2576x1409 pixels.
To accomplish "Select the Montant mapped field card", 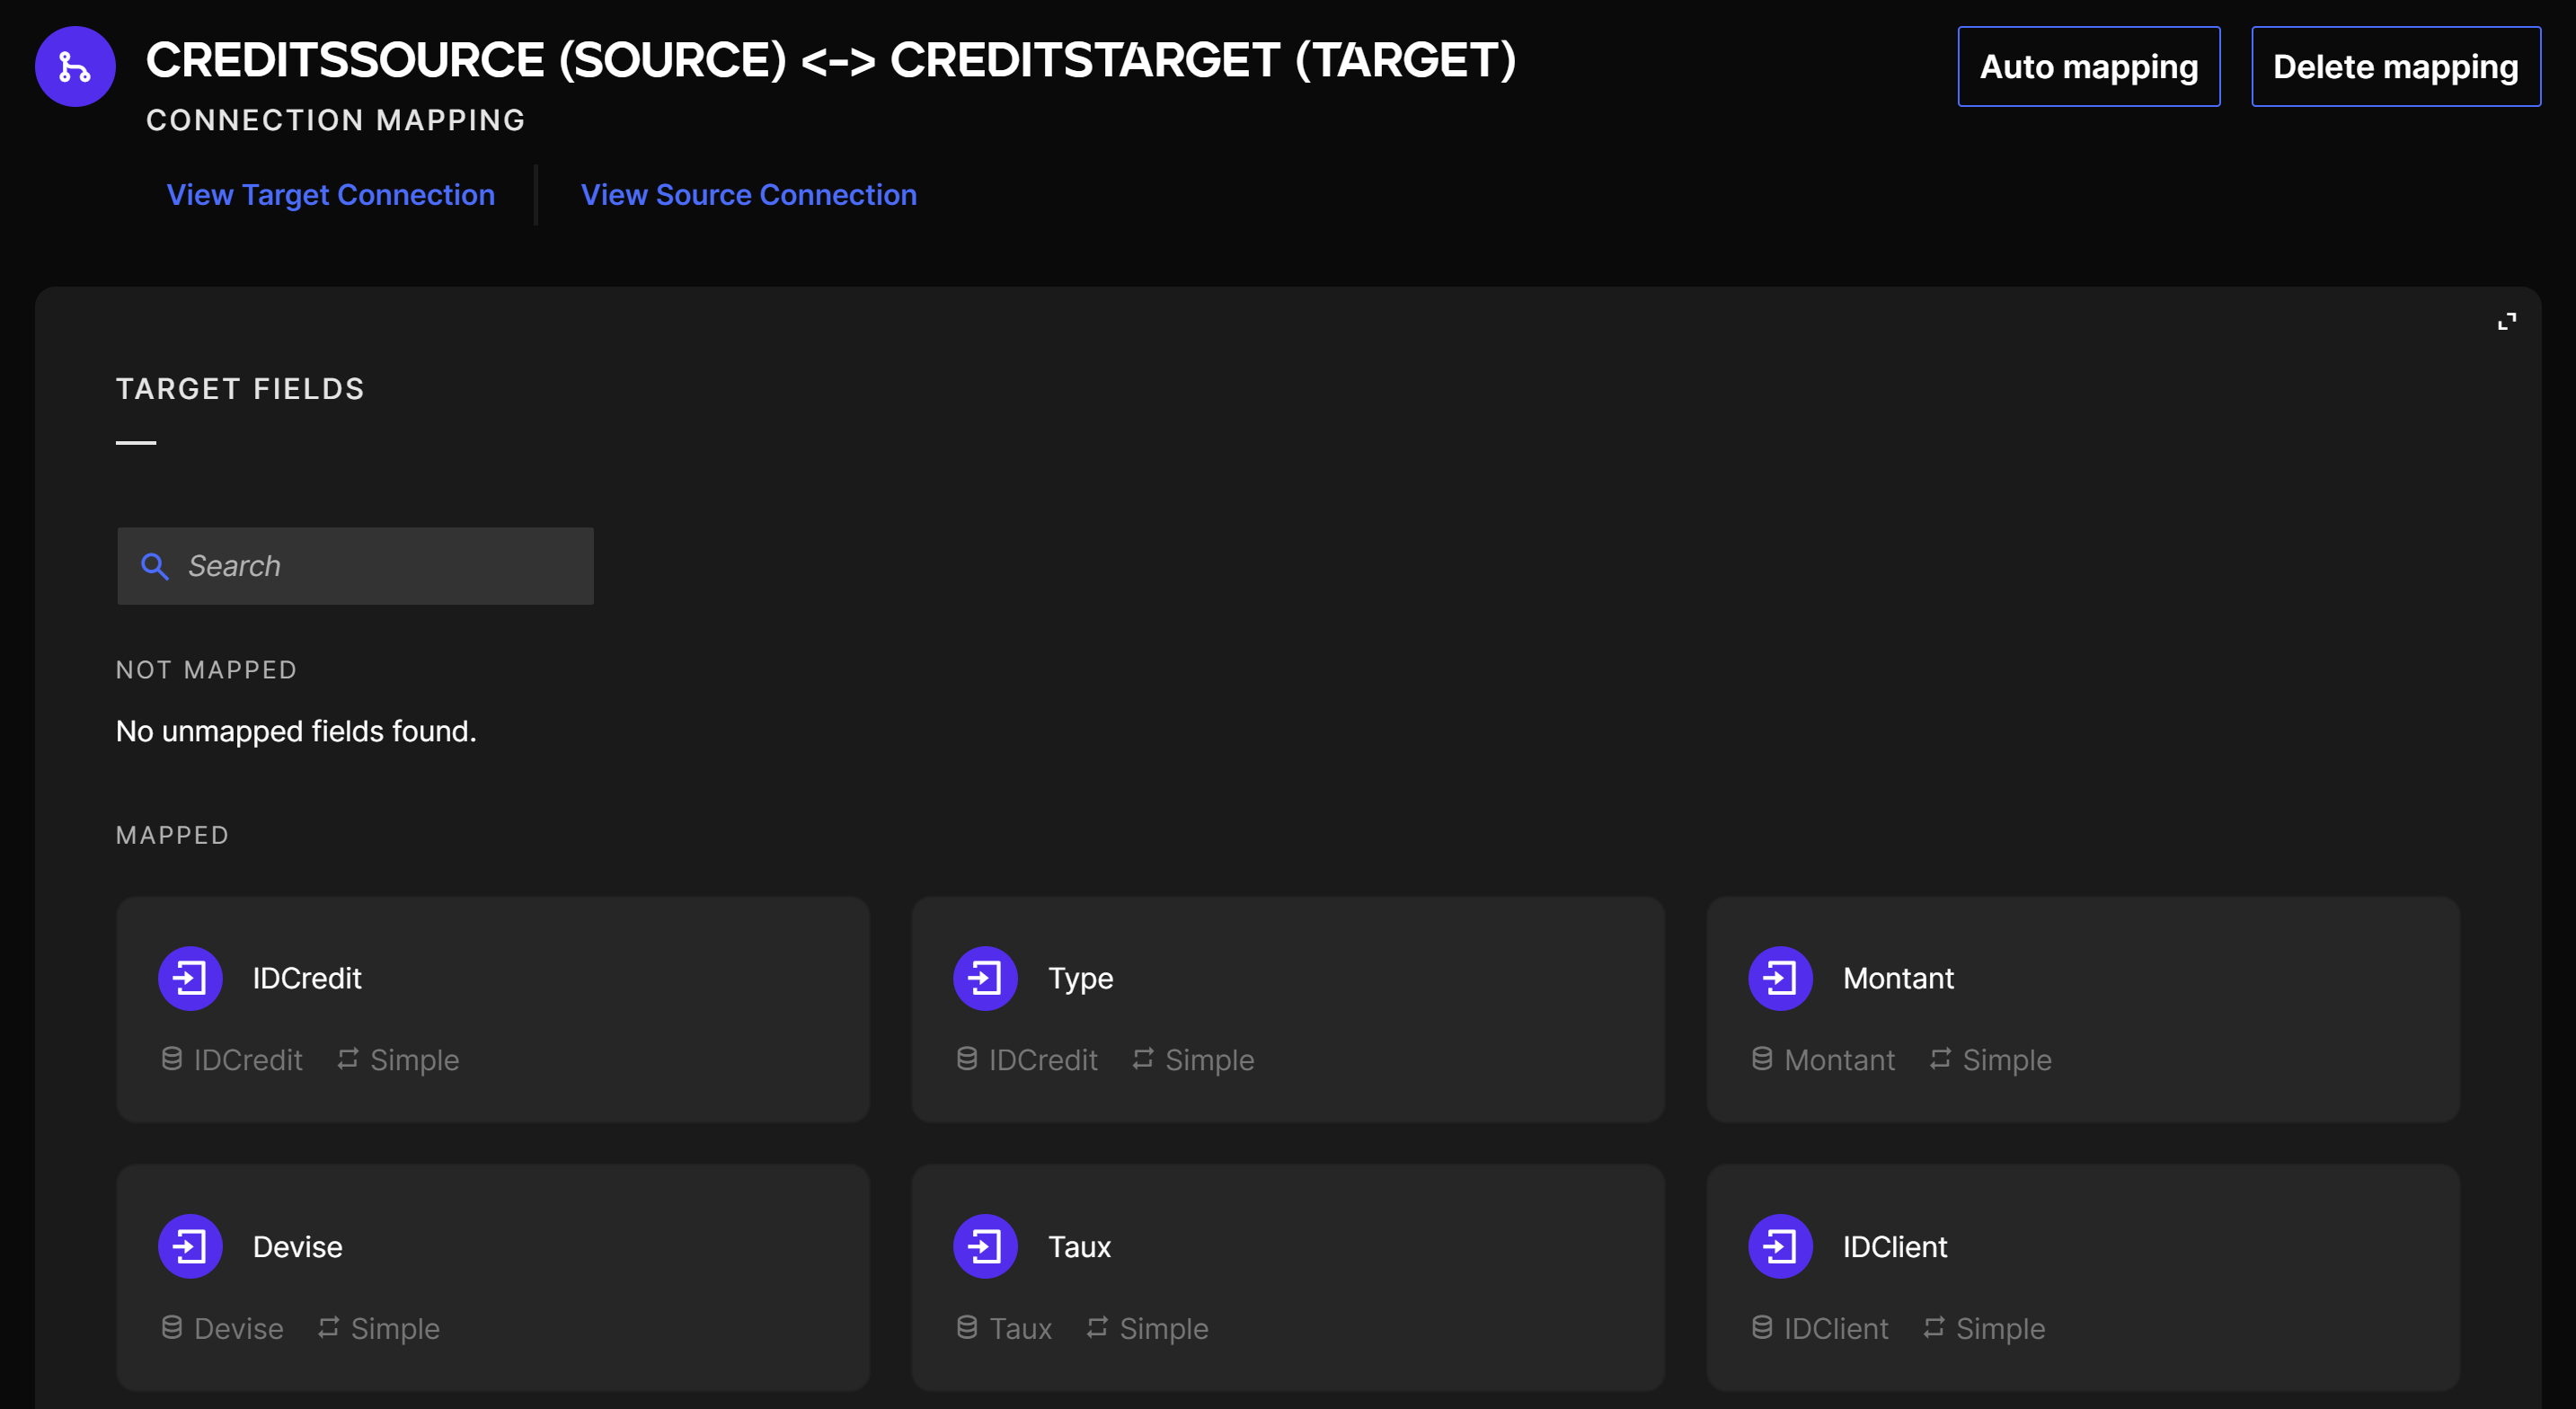I will (2082, 1008).
